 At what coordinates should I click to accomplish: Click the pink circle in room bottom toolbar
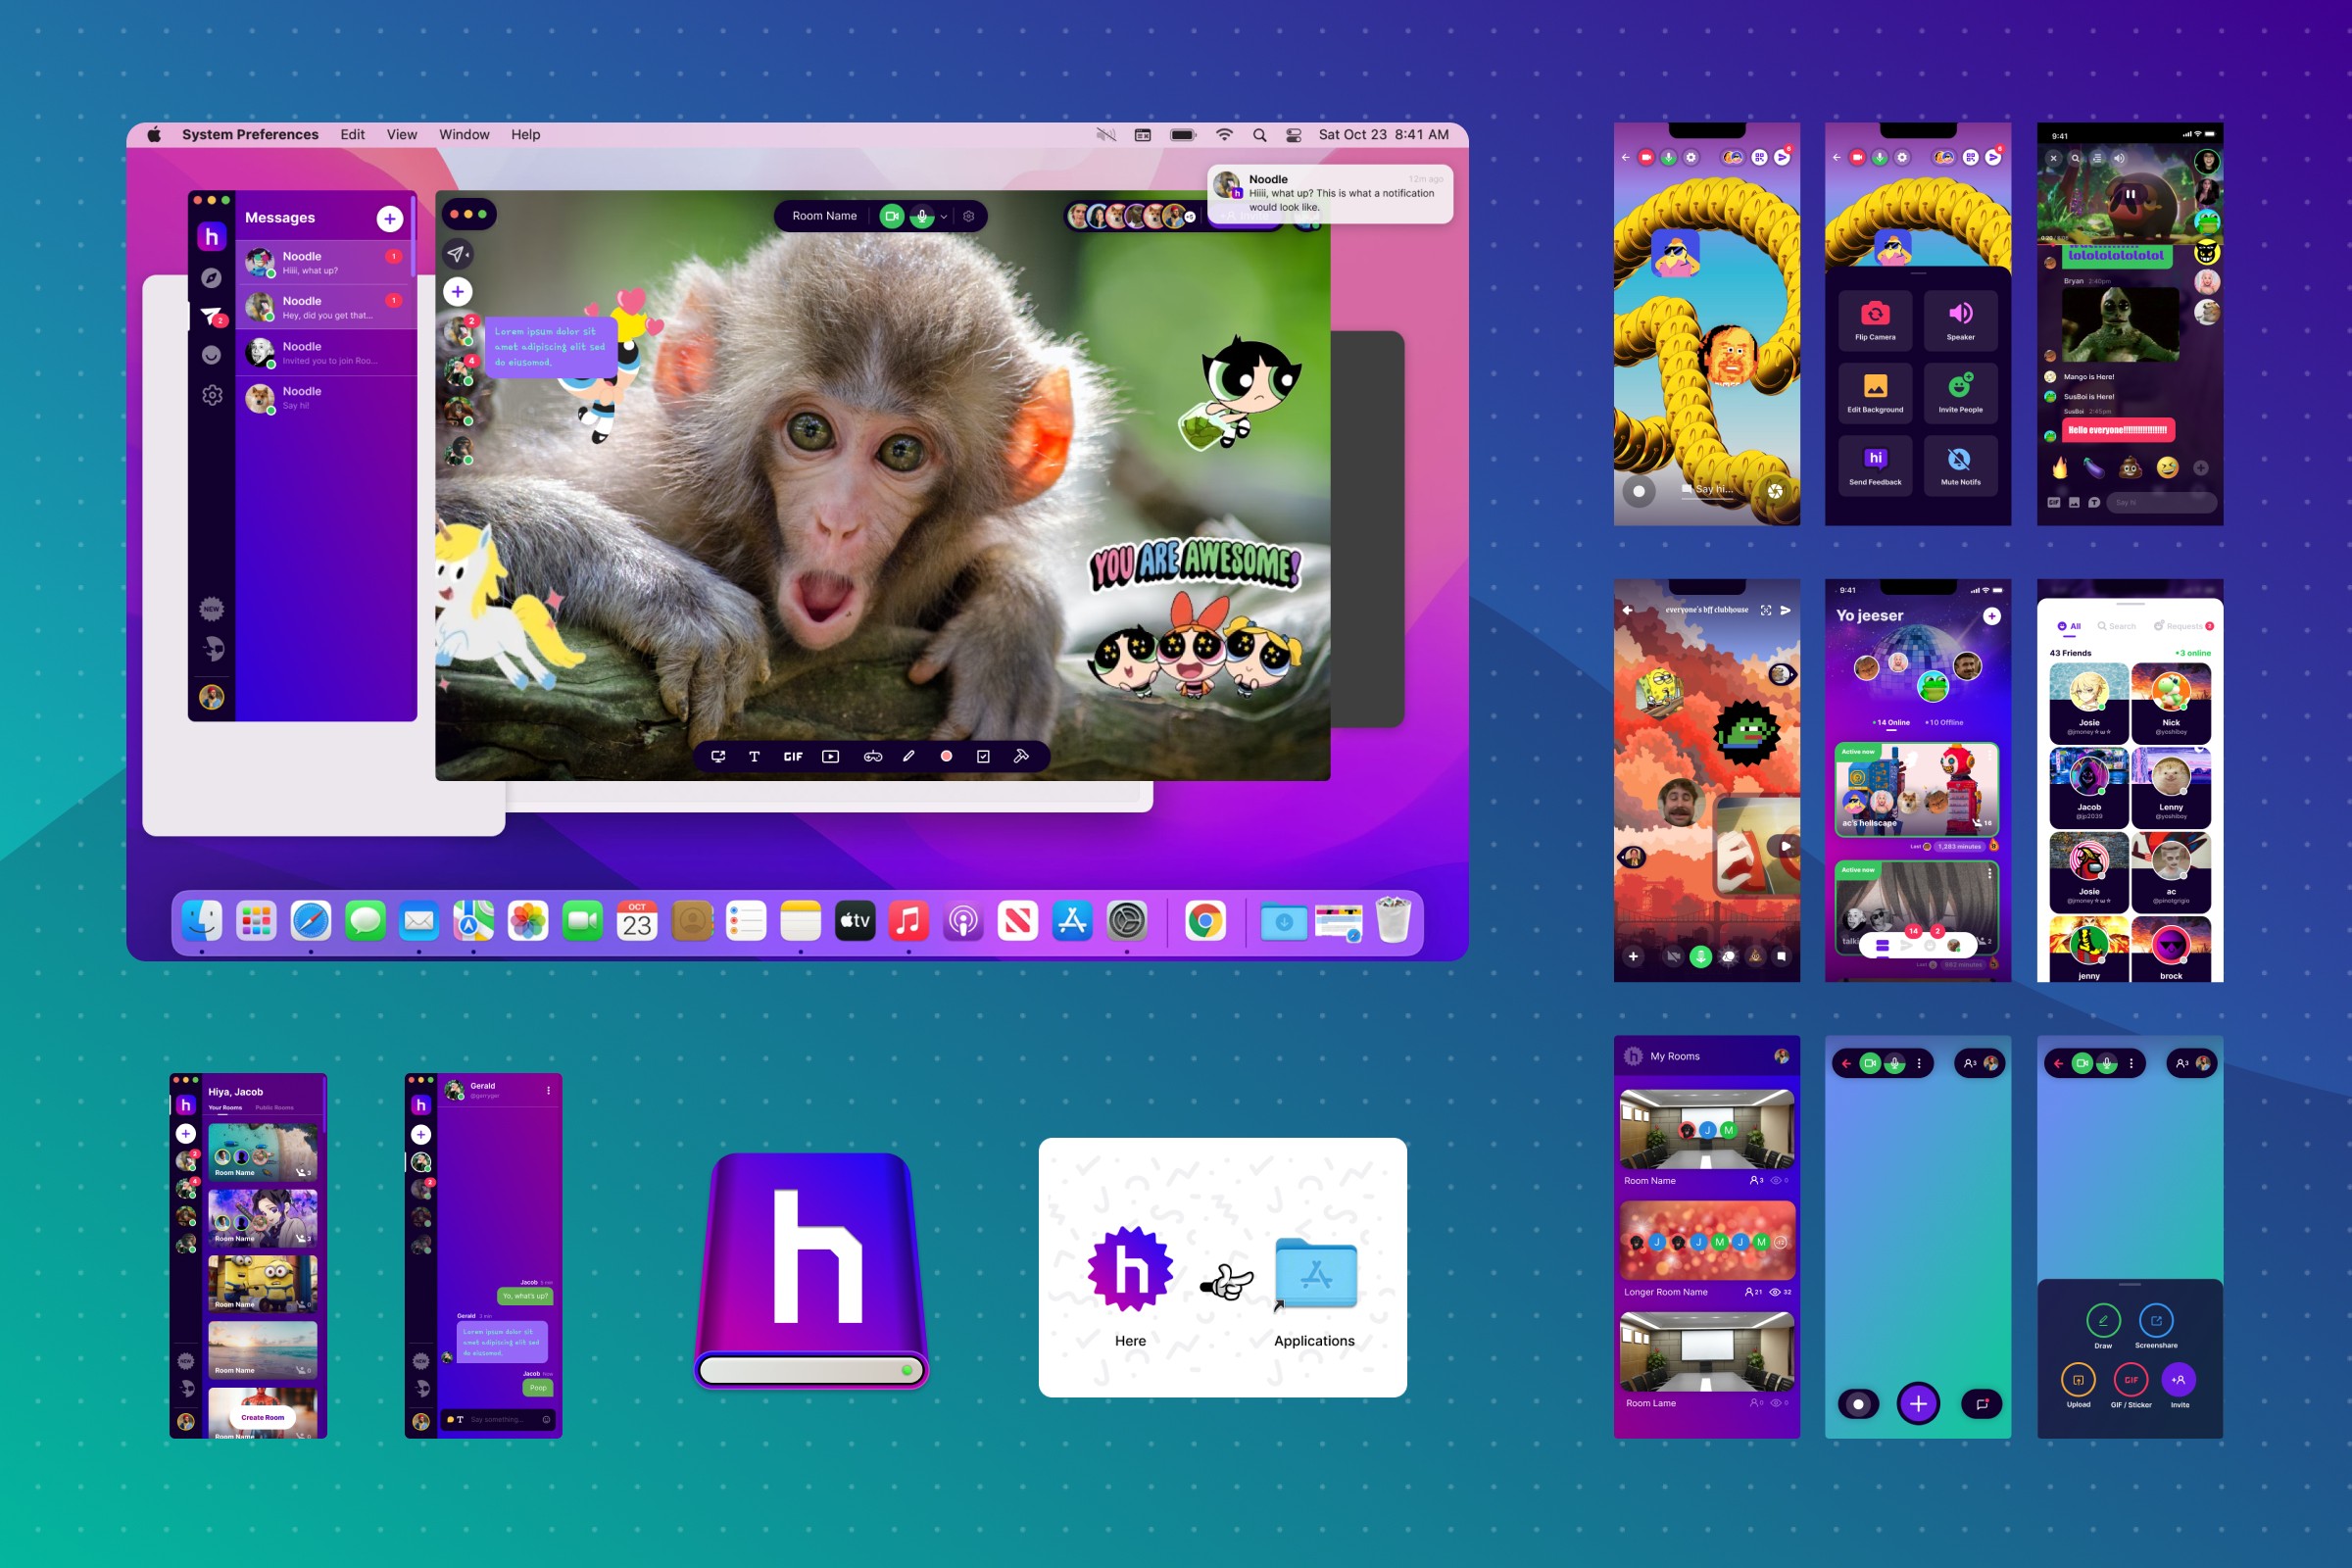[946, 756]
